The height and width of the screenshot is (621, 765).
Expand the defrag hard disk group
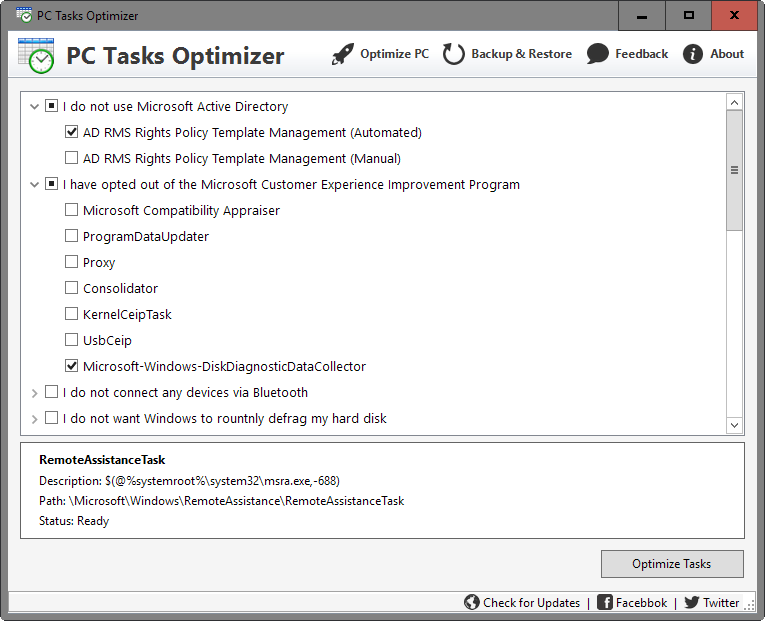35,418
